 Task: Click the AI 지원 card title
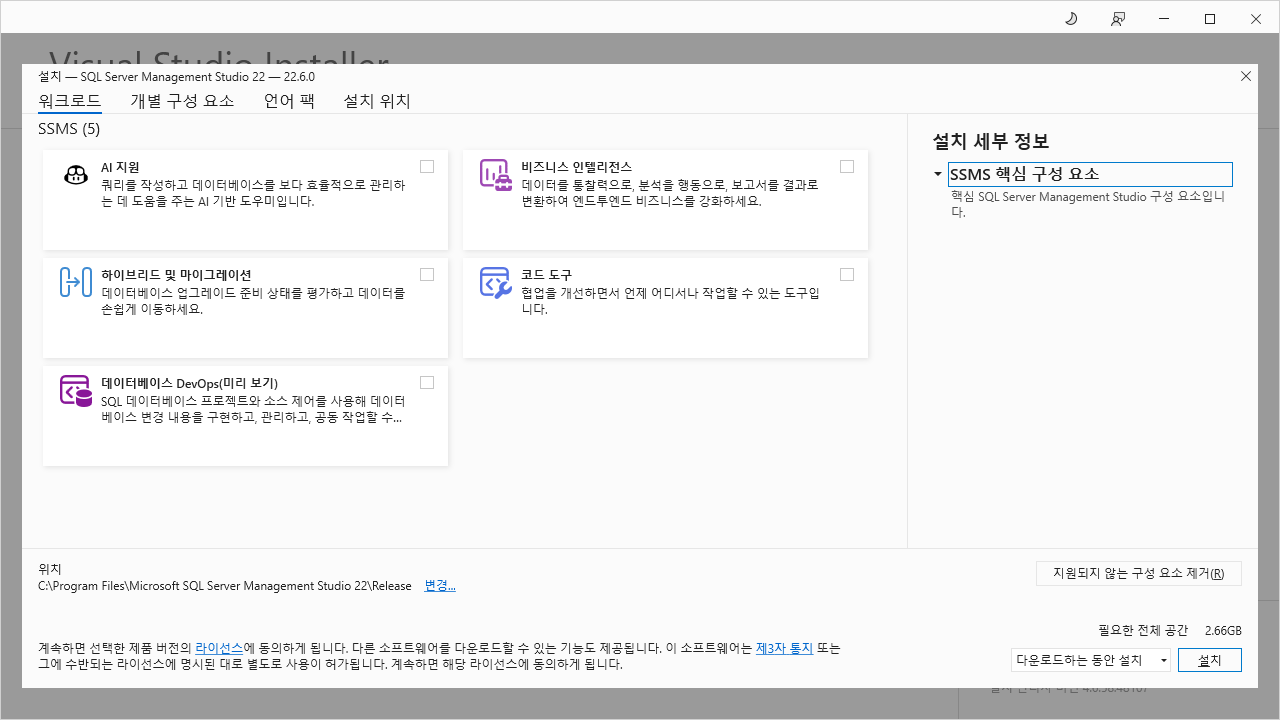[x=120, y=167]
